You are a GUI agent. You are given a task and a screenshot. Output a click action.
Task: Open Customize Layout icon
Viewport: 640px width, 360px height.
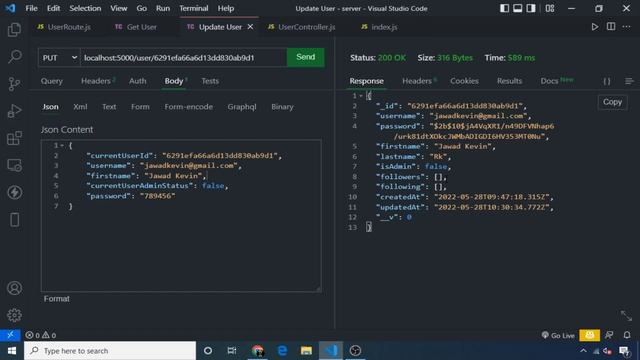(x=550, y=8)
